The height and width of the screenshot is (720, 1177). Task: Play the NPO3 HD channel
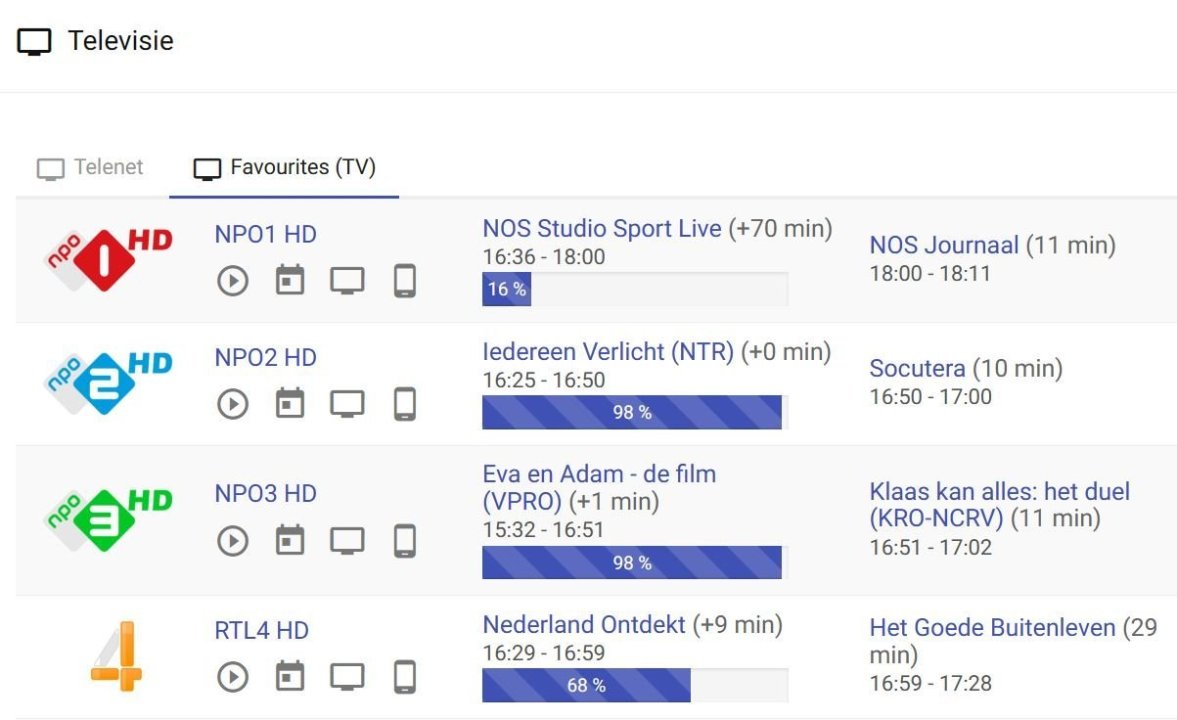(x=233, y=541)
